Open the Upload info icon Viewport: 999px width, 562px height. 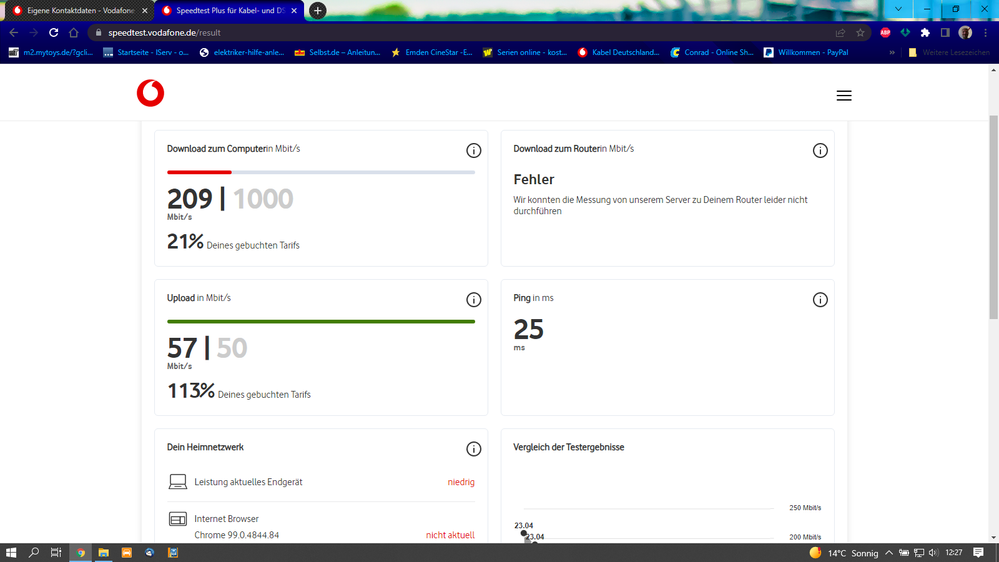pyautogui.click(x=473, y=299)
